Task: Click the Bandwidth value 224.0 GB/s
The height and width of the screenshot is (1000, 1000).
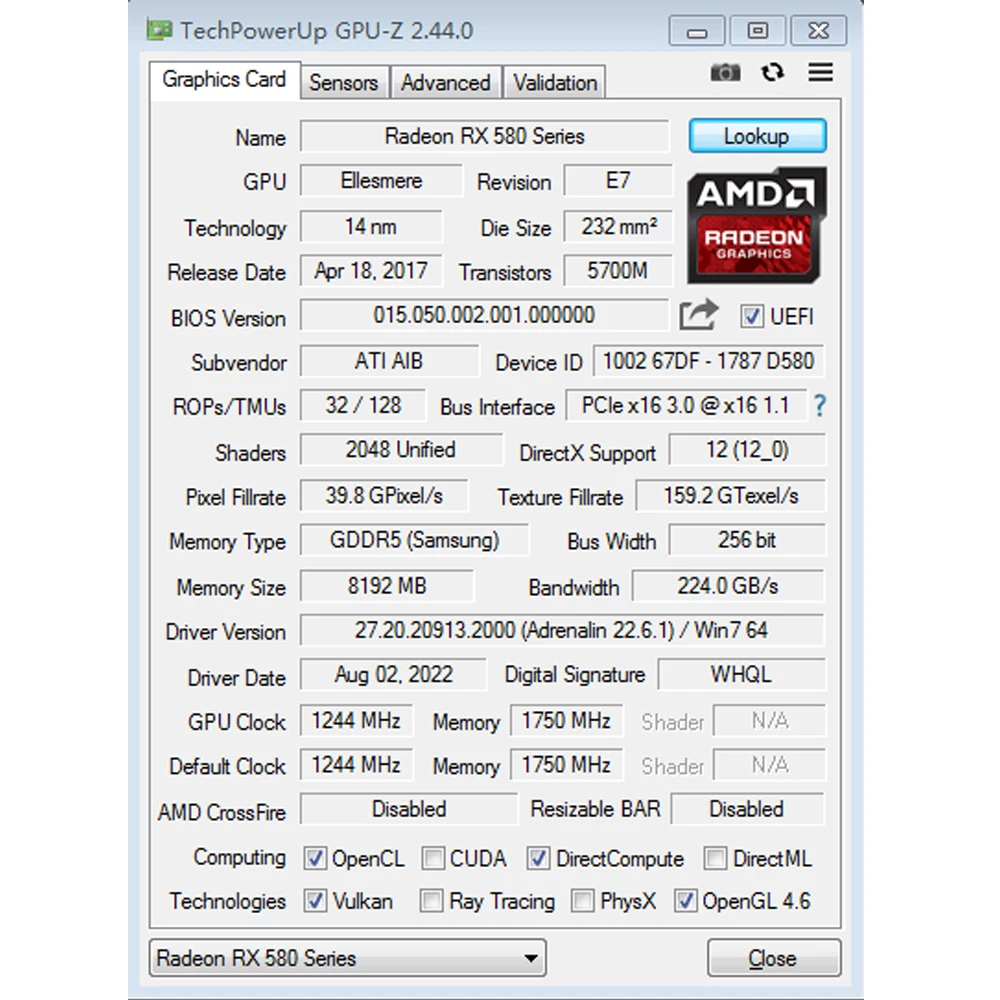Action: pos(728,585)
